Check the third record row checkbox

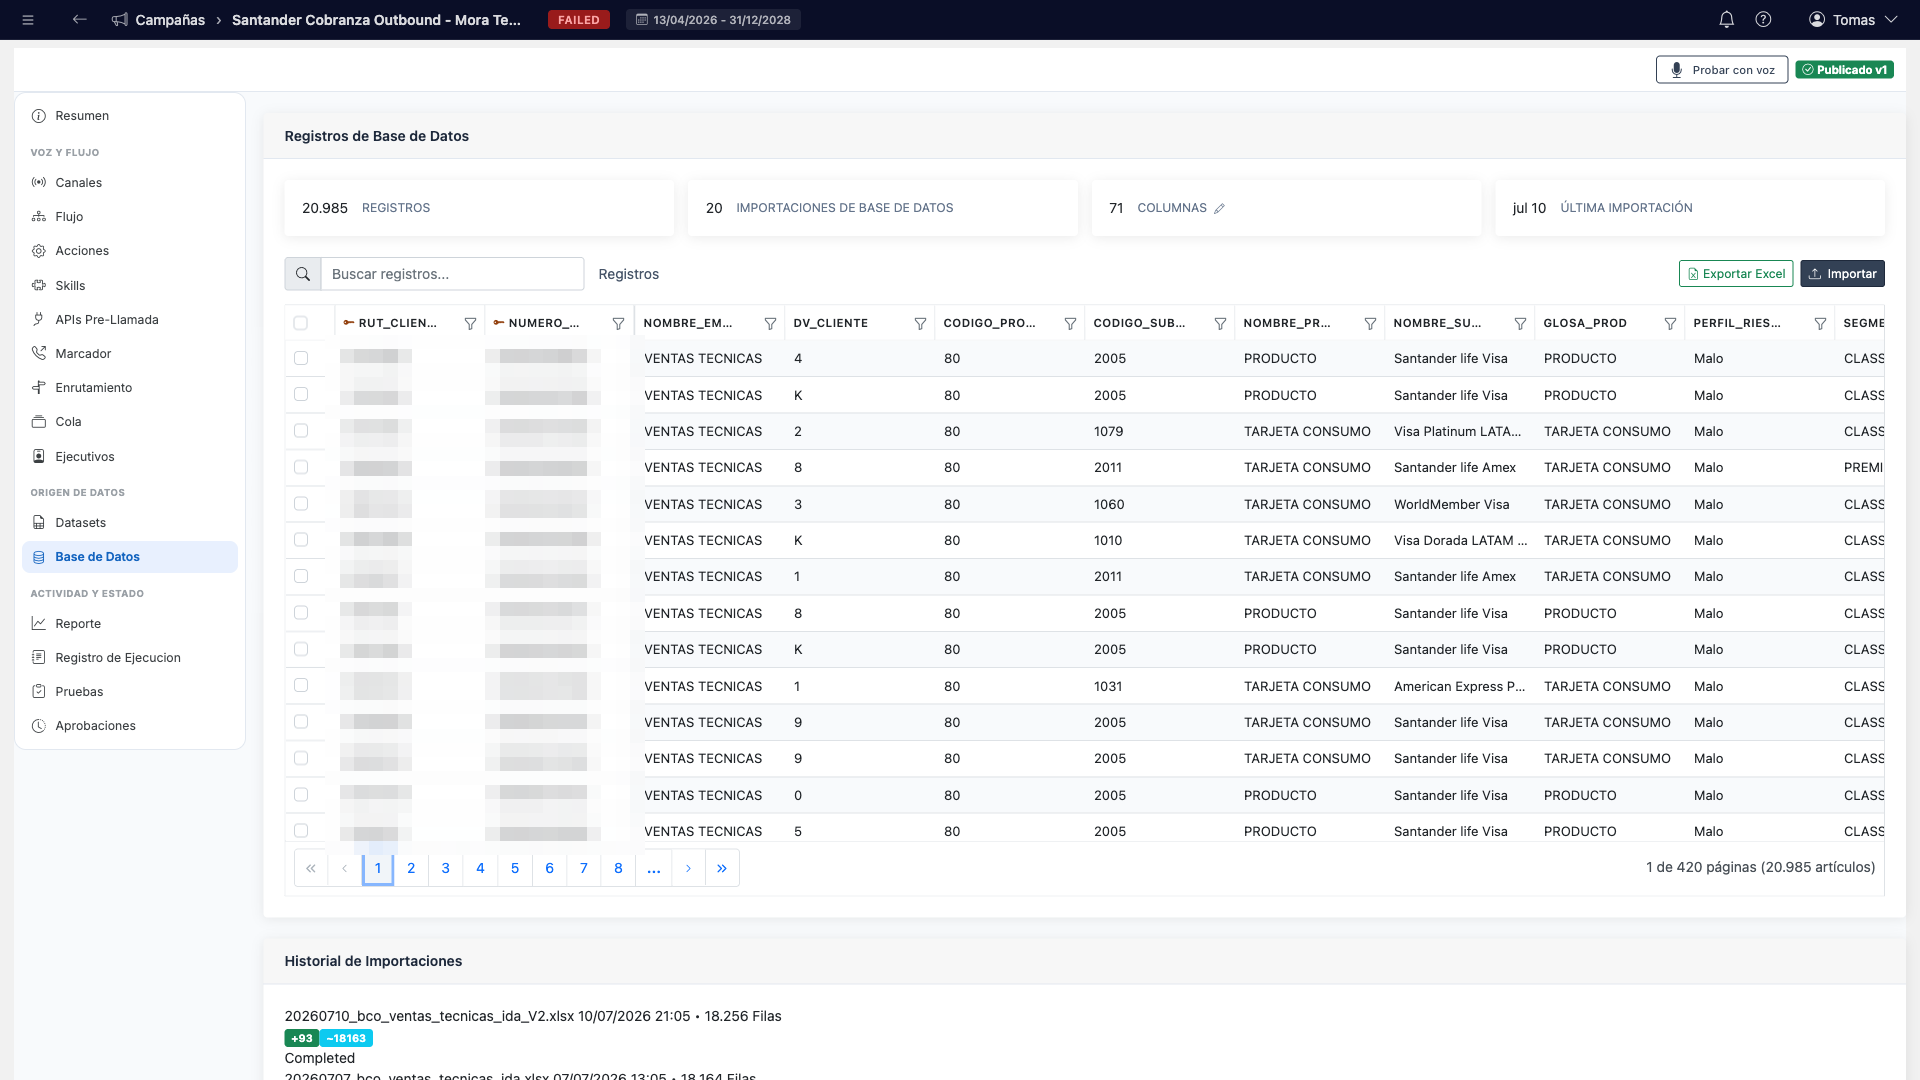301,431
